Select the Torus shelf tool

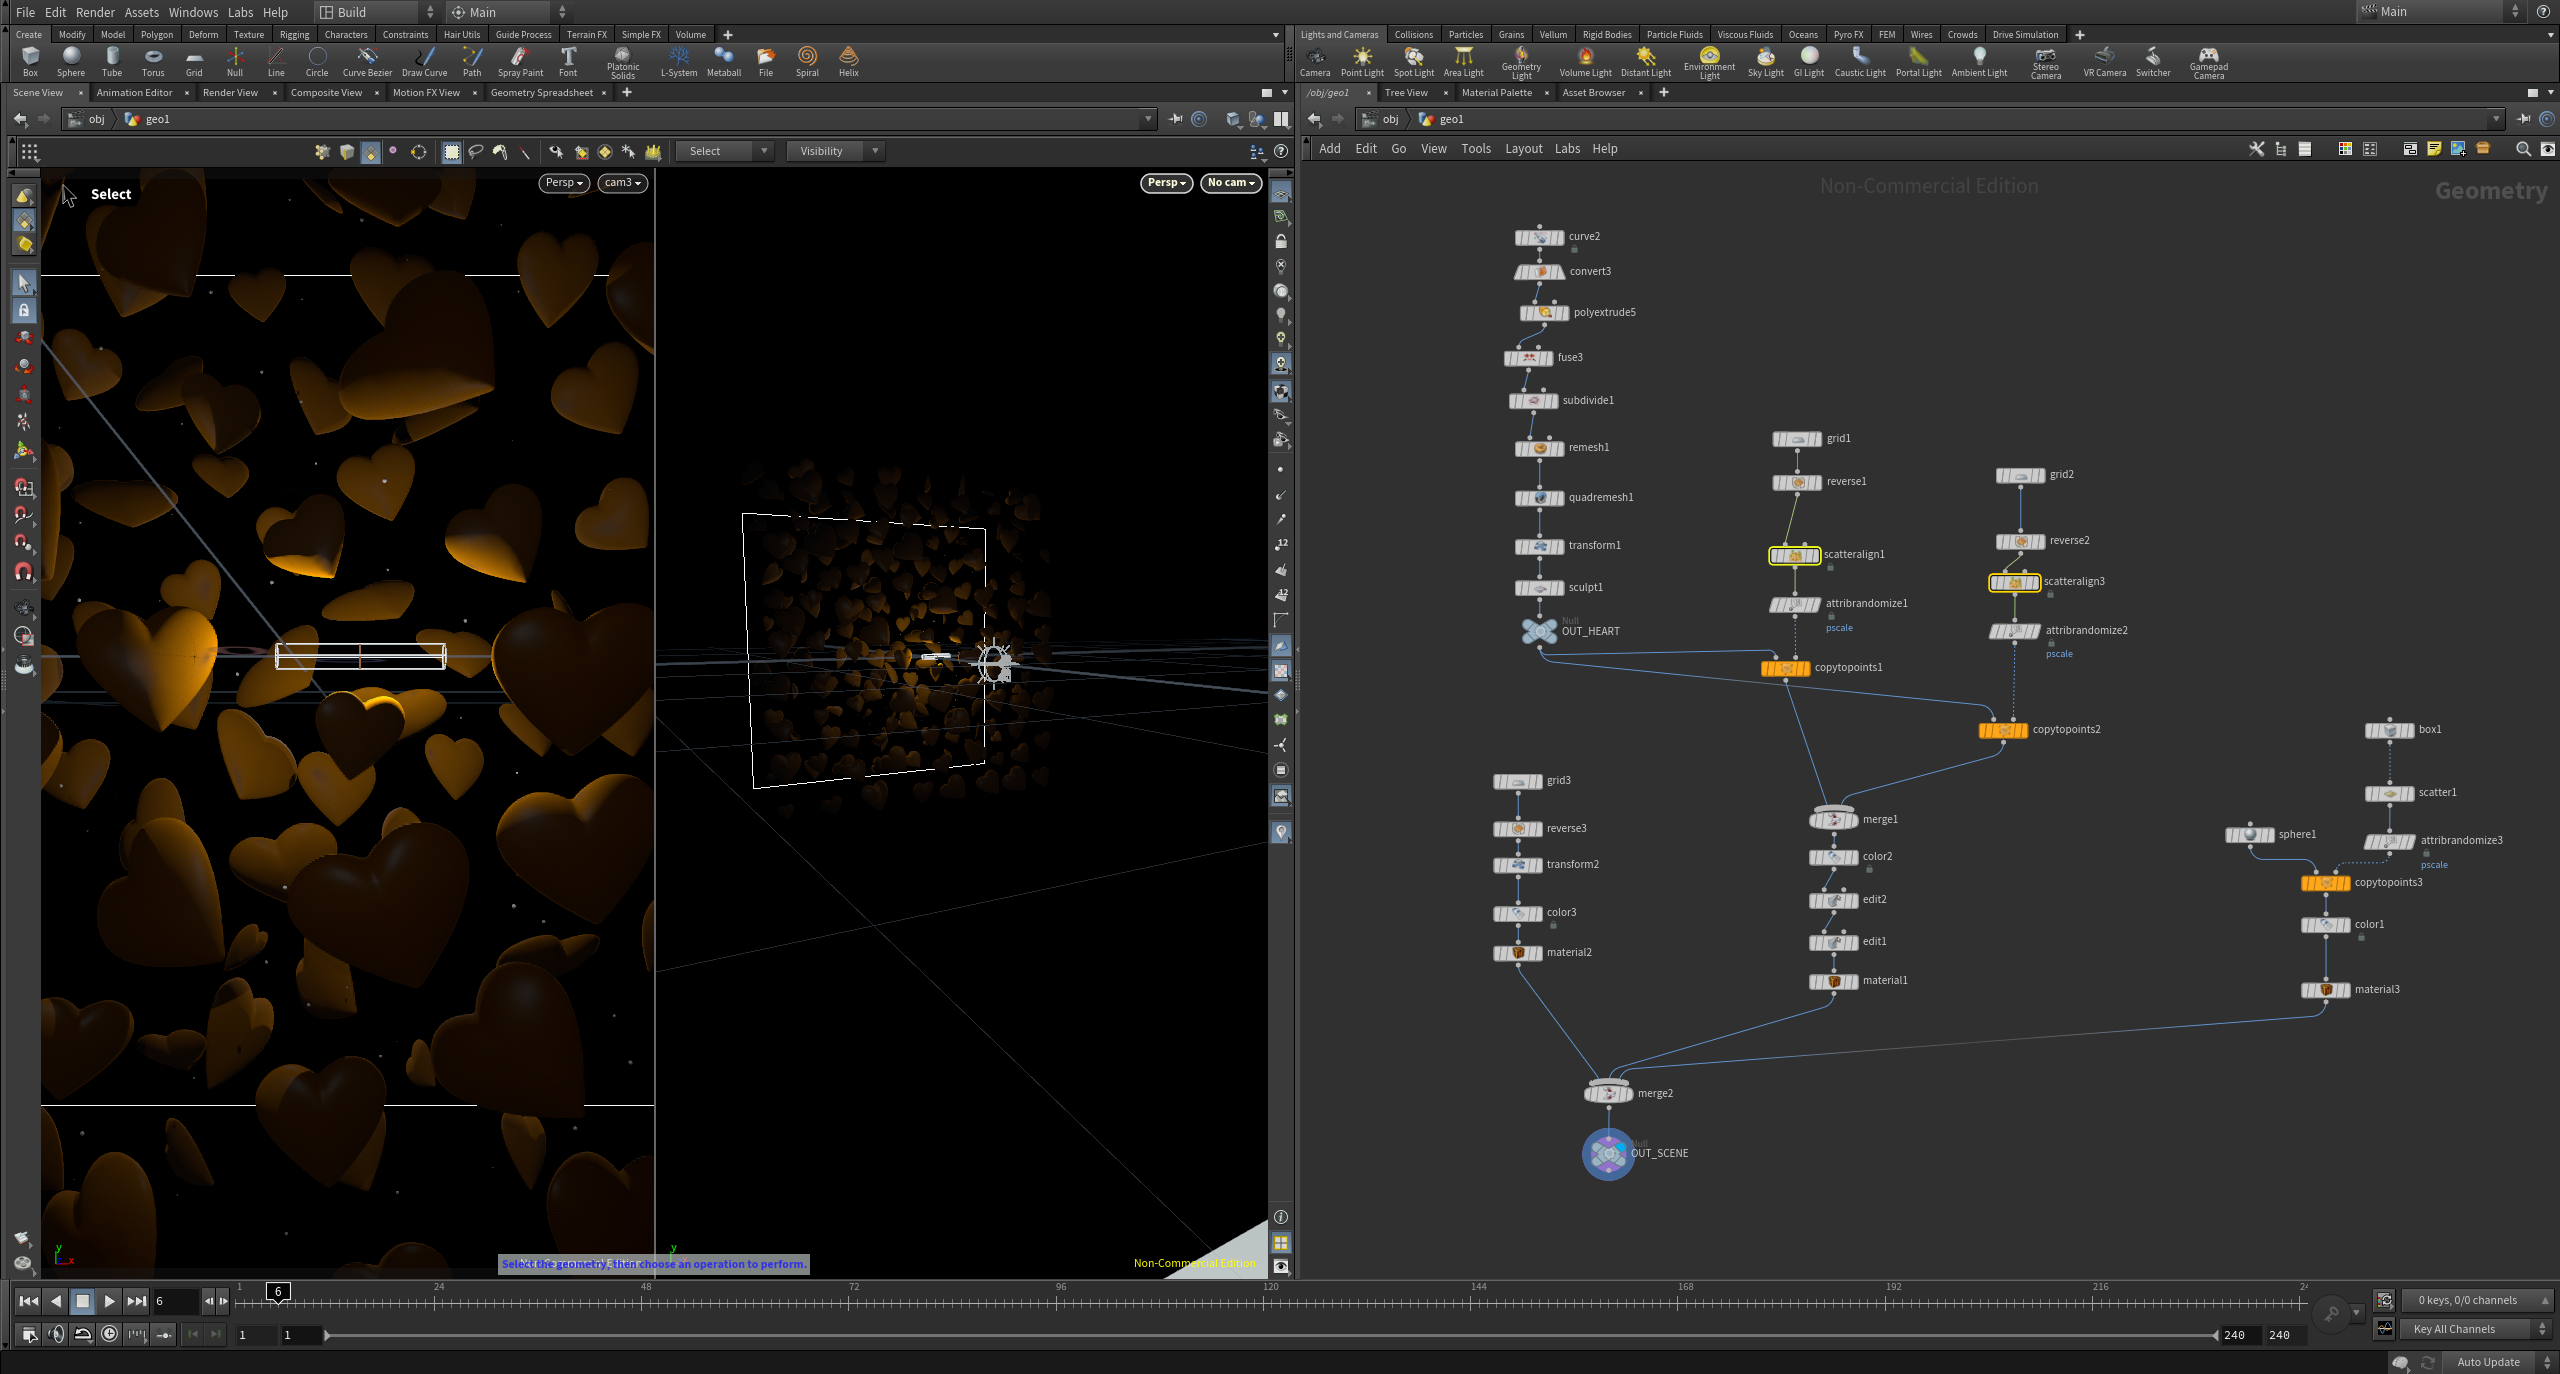(153, 62)
